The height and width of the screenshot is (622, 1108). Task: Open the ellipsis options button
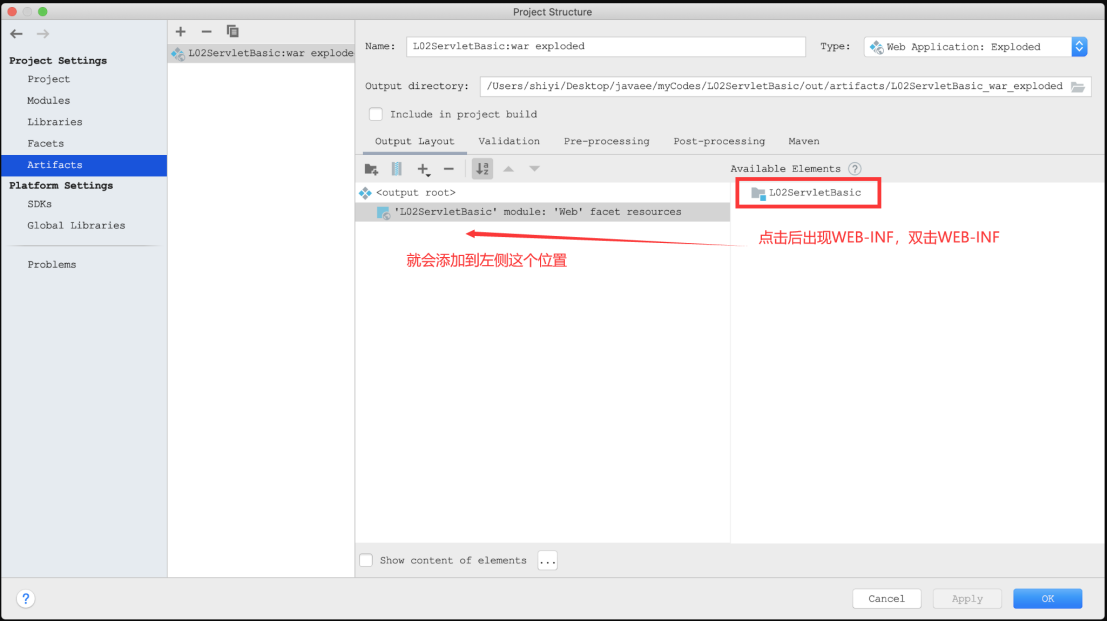tap(548, 561)
